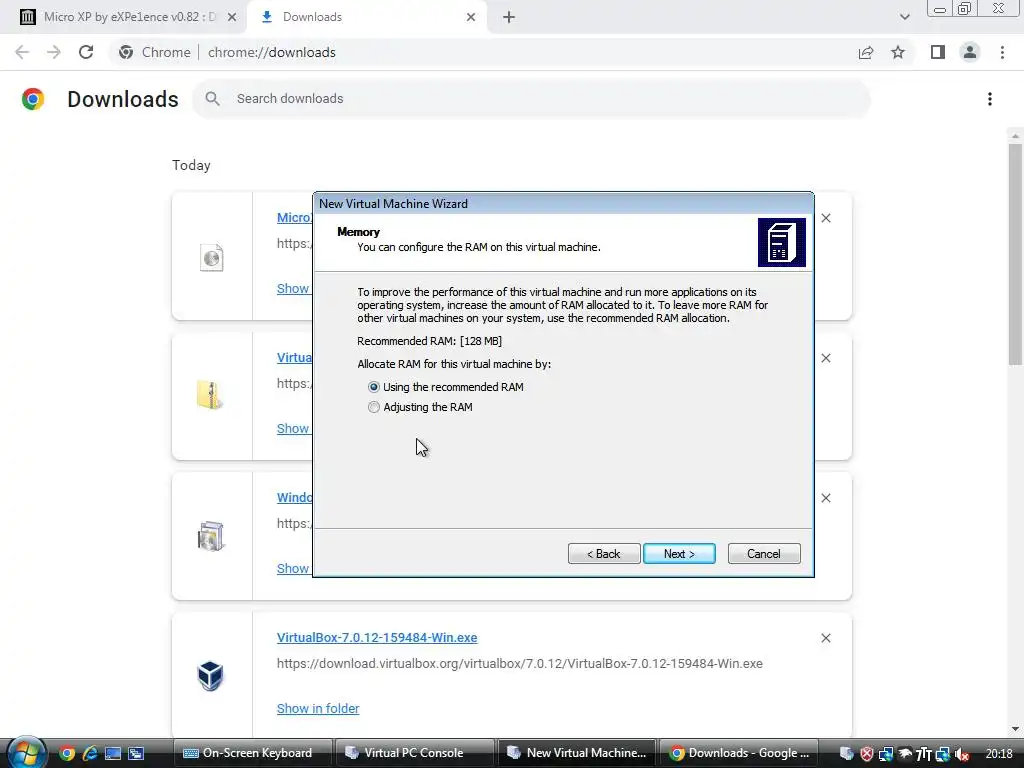Screen dimensions: 1024x768
Task: Remove the VirtualBox download entry from list
Action: click(825, 638)
